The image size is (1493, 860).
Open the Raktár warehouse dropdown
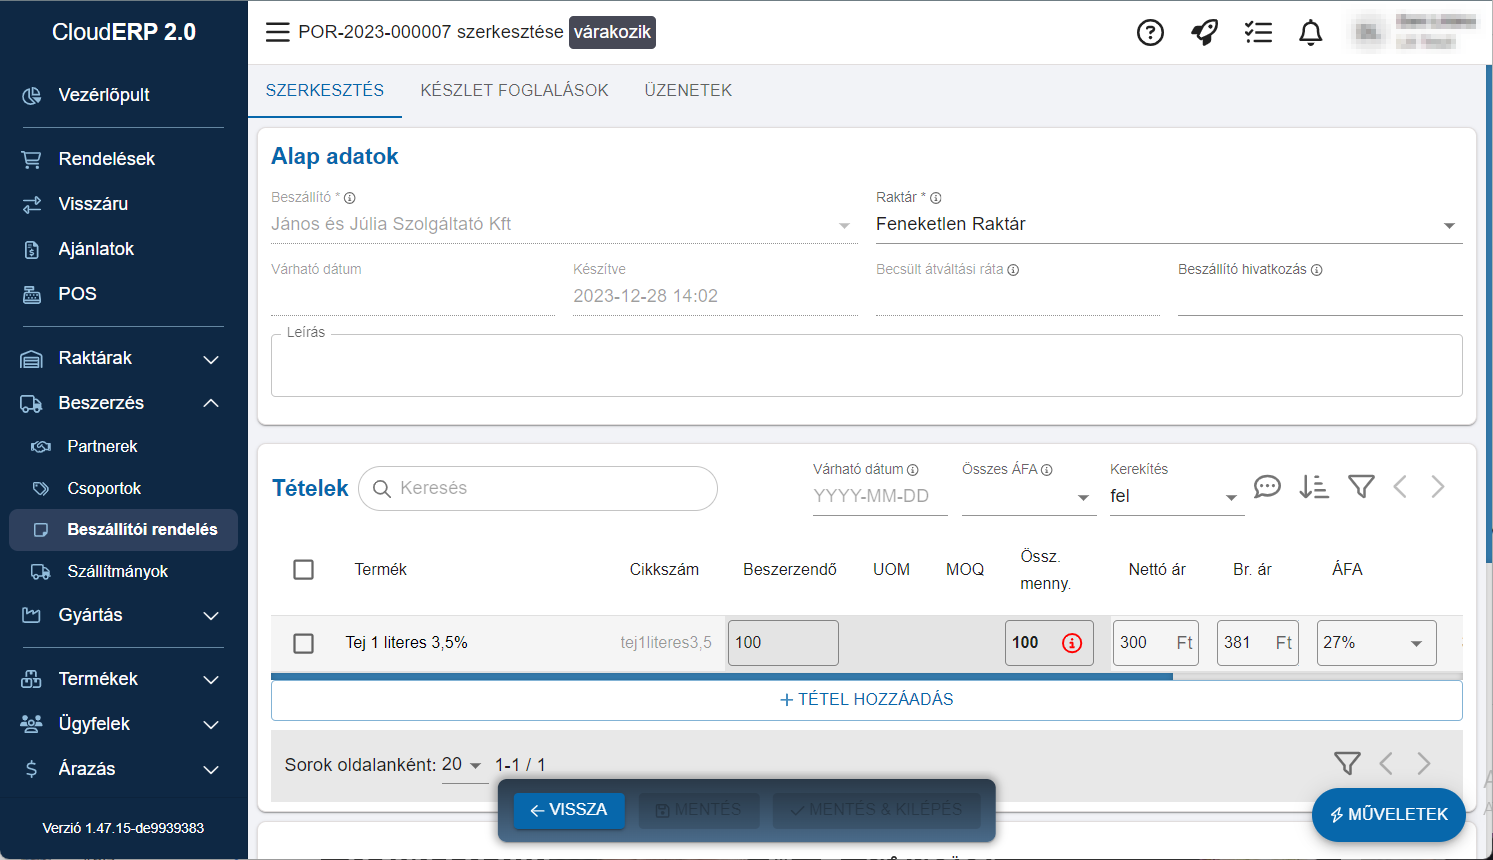pos(1168,225)
